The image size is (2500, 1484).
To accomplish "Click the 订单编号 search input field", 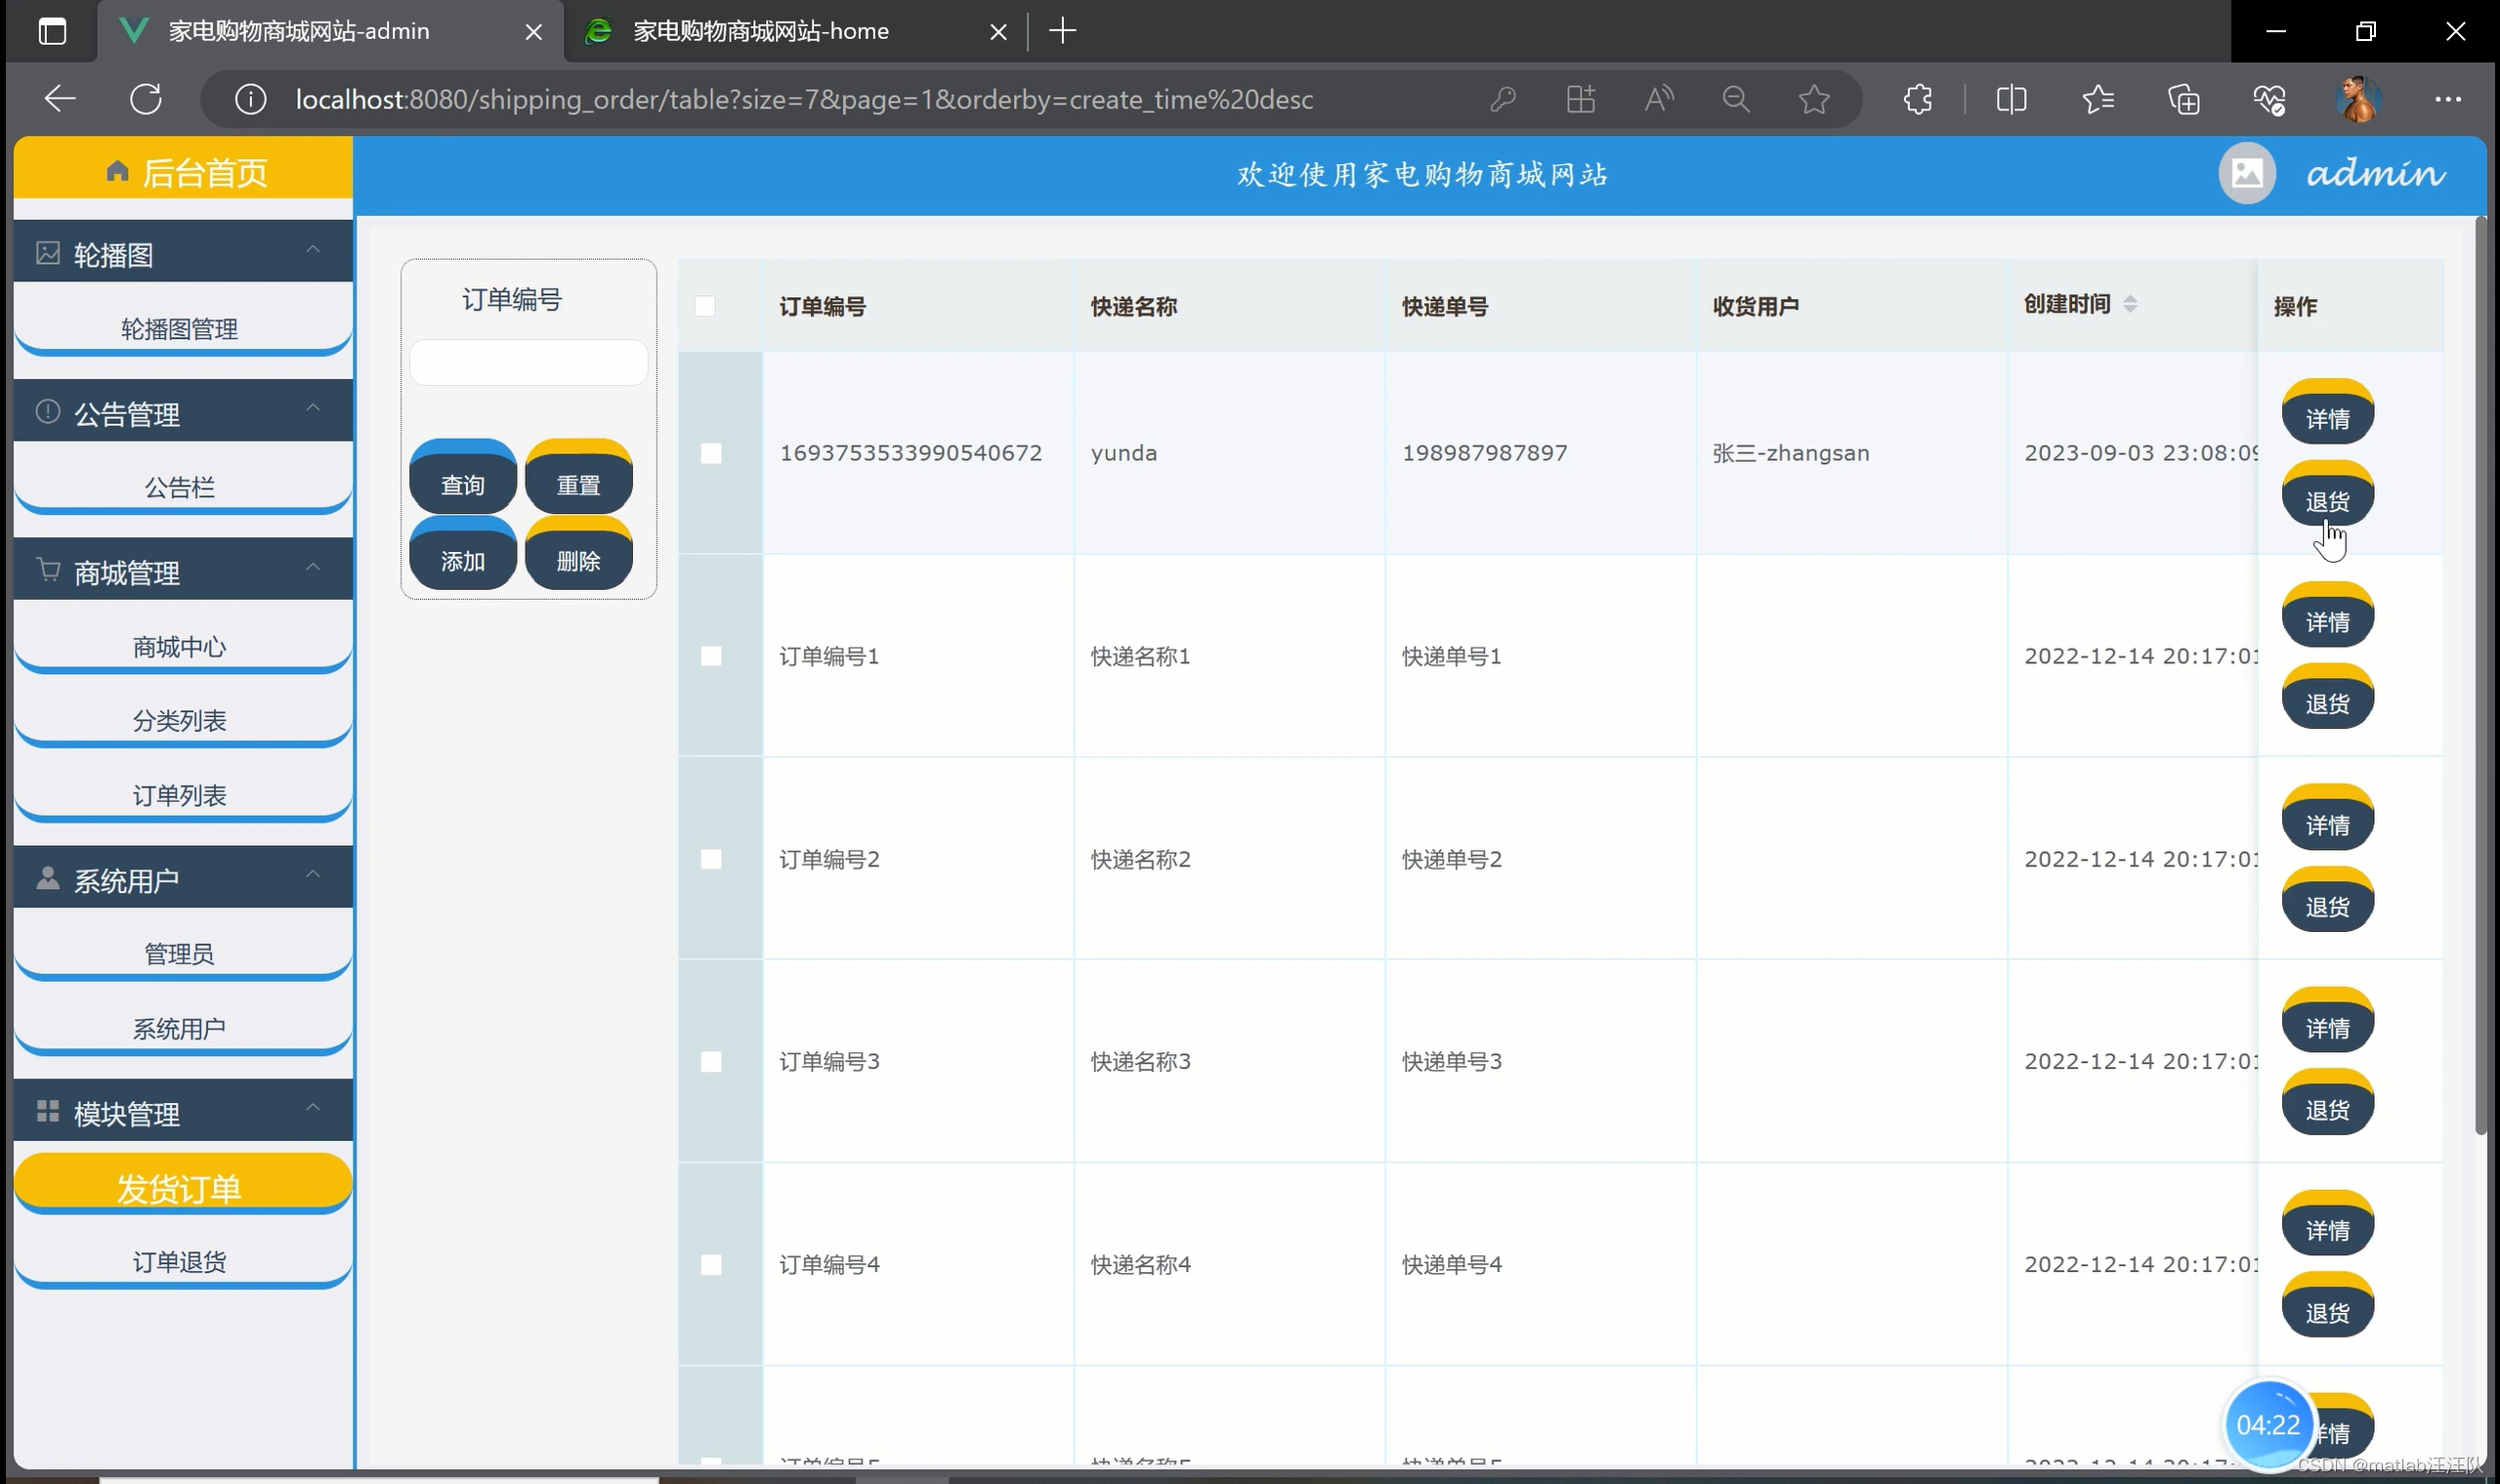I will (528, 363).
